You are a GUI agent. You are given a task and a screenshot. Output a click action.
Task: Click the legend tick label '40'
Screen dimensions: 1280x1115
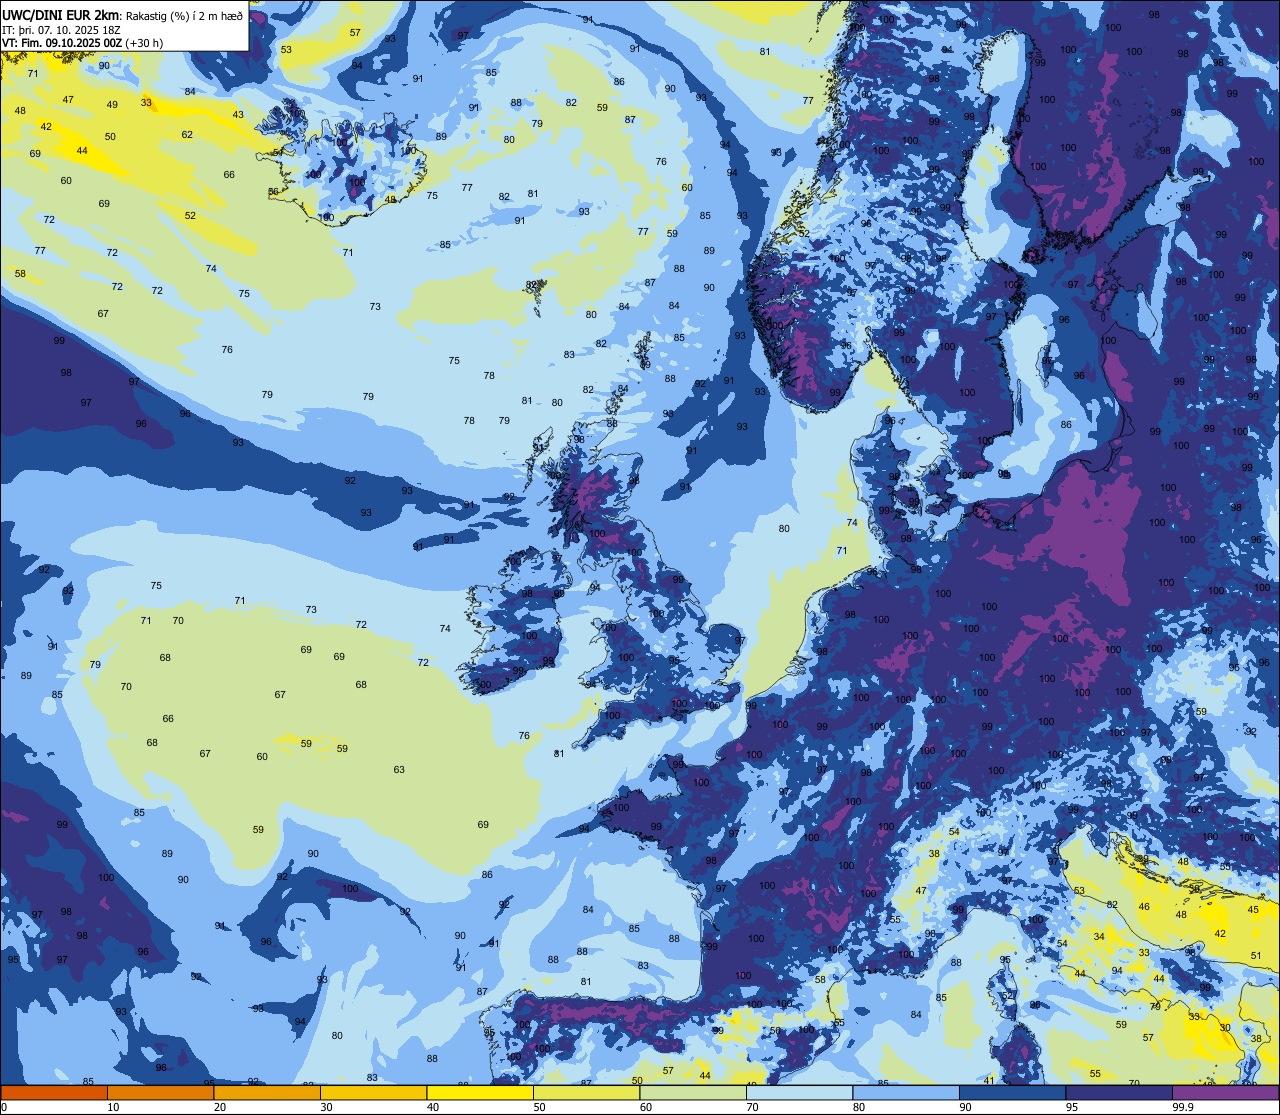pos(433,1107)
